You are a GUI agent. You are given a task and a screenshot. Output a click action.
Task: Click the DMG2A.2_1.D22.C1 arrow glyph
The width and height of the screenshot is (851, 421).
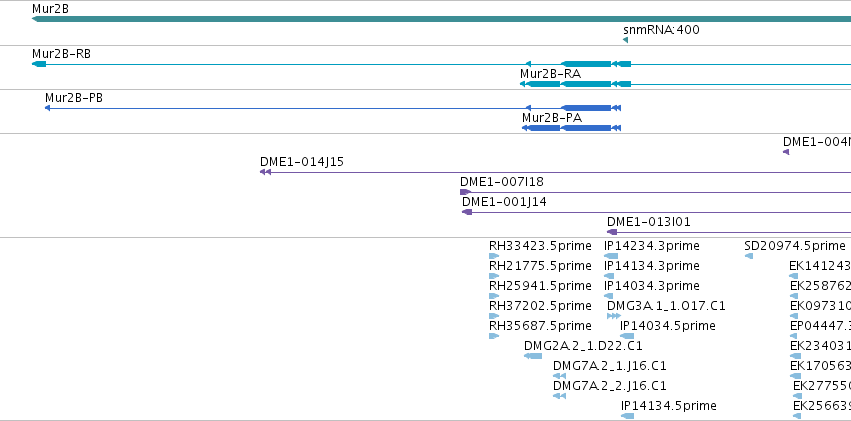(533, 356)
